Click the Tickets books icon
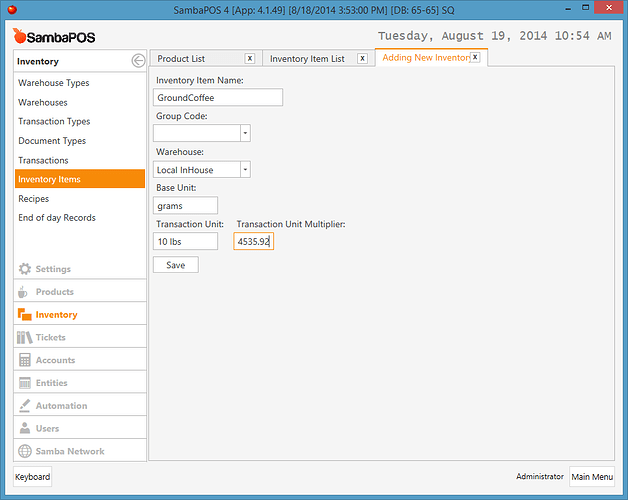The image size is (628, 500). (x=25, y=337)
